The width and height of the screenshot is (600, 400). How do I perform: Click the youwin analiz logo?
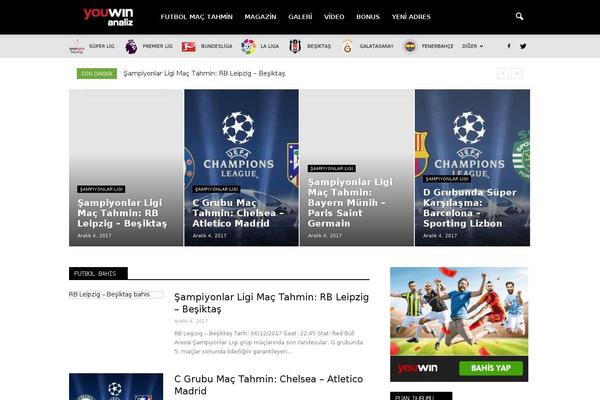(x=108, y=16)
